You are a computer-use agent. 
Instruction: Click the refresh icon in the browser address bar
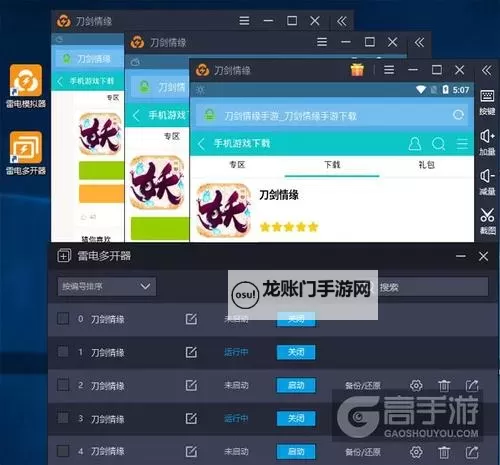point(459,115)
